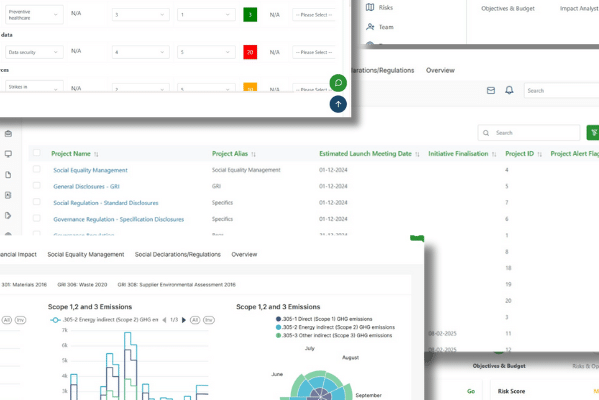Open the sidebar document page icon

8,175
